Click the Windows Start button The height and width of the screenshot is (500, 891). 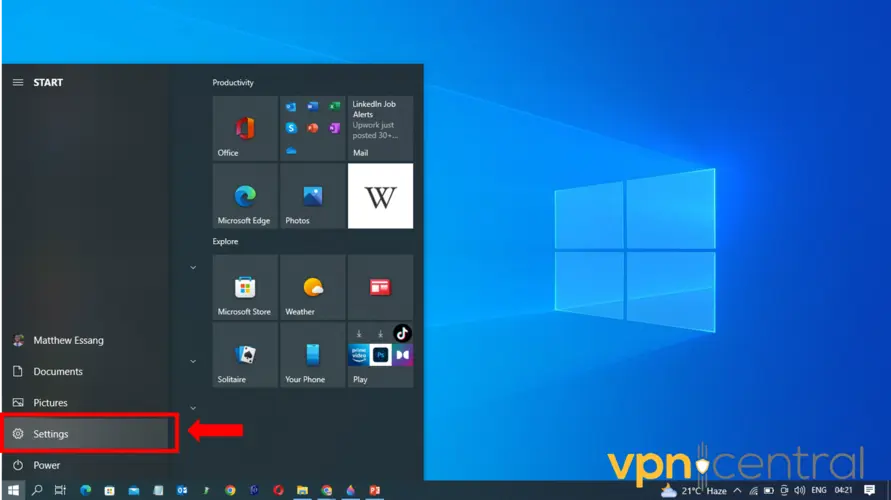pyautogui.click(x=13, y=490)
